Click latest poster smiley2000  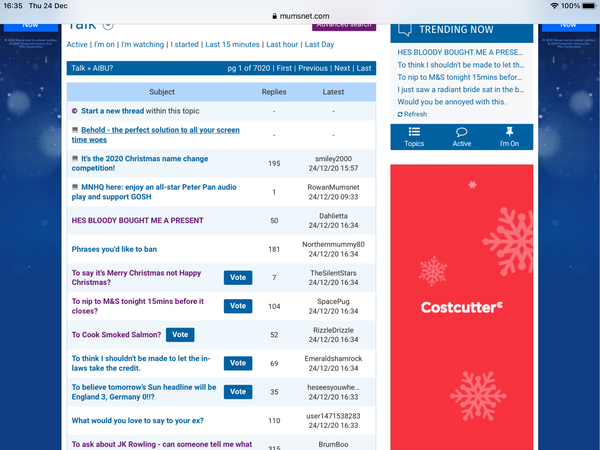pos(333,159)
